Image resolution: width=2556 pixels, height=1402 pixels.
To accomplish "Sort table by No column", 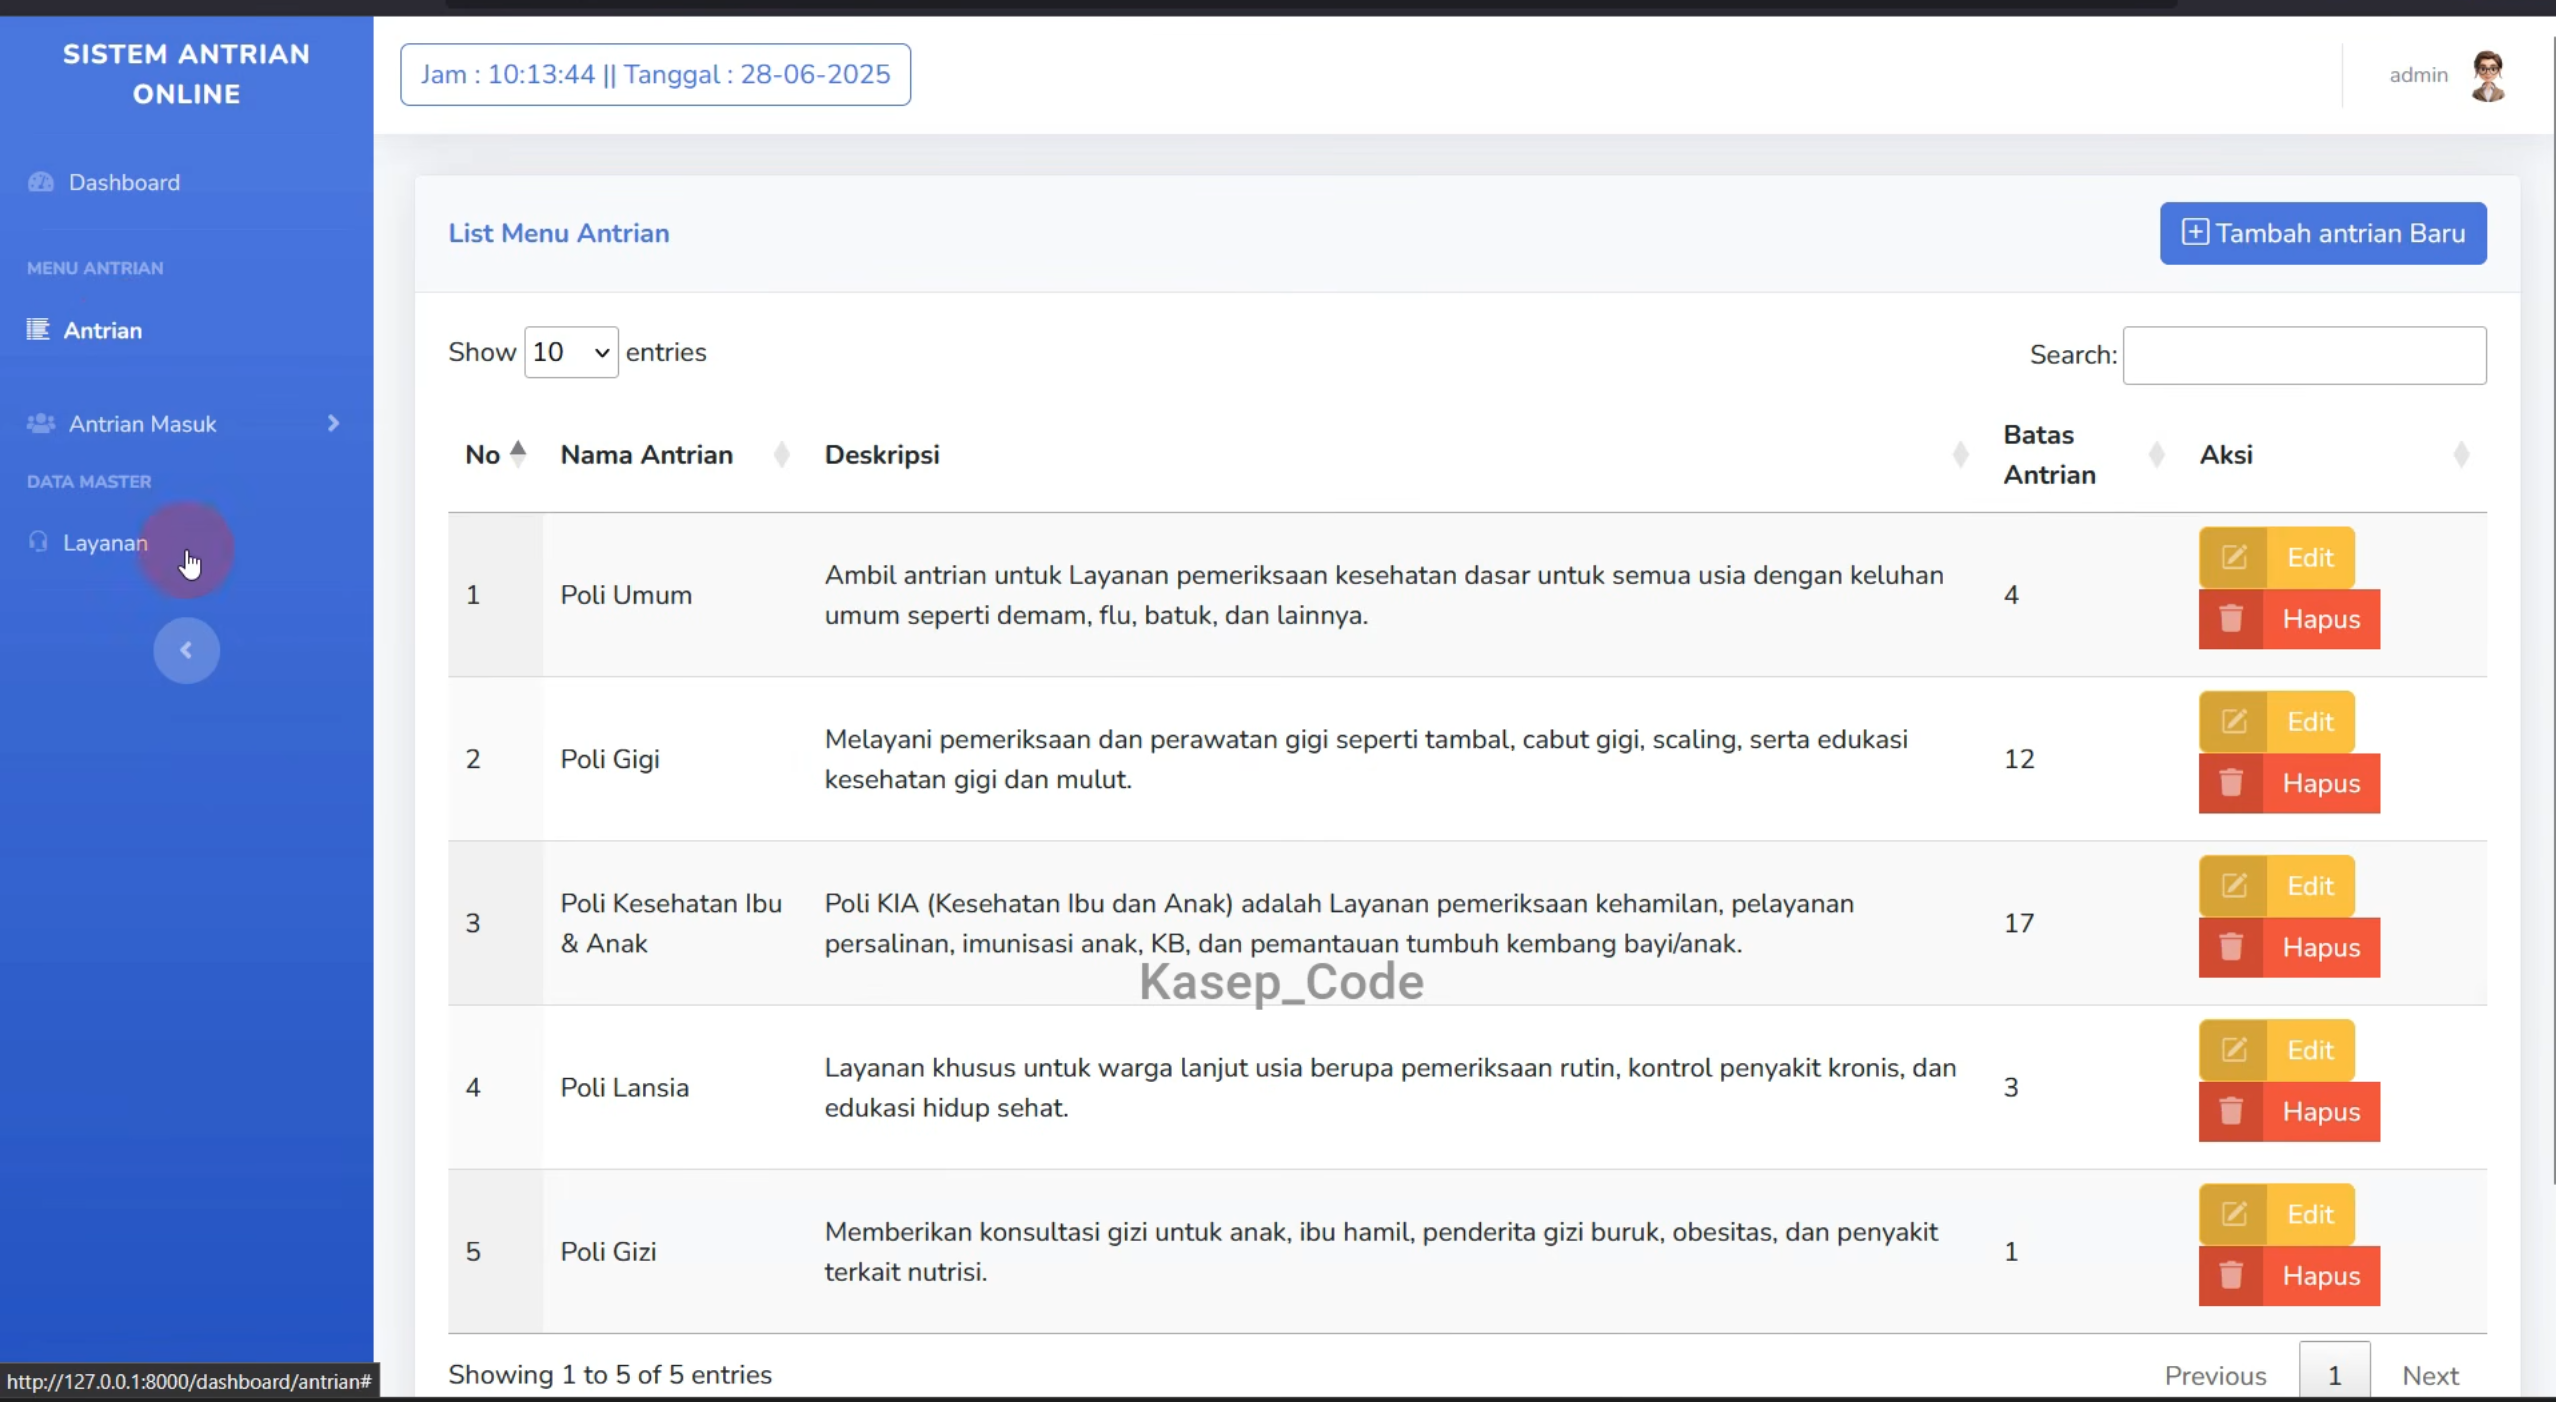I will 496,454.
